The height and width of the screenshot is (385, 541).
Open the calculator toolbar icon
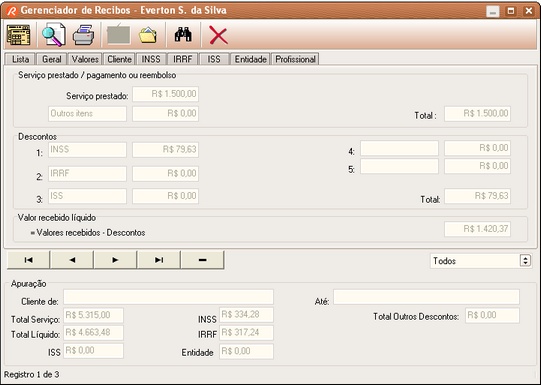point(18,35)
